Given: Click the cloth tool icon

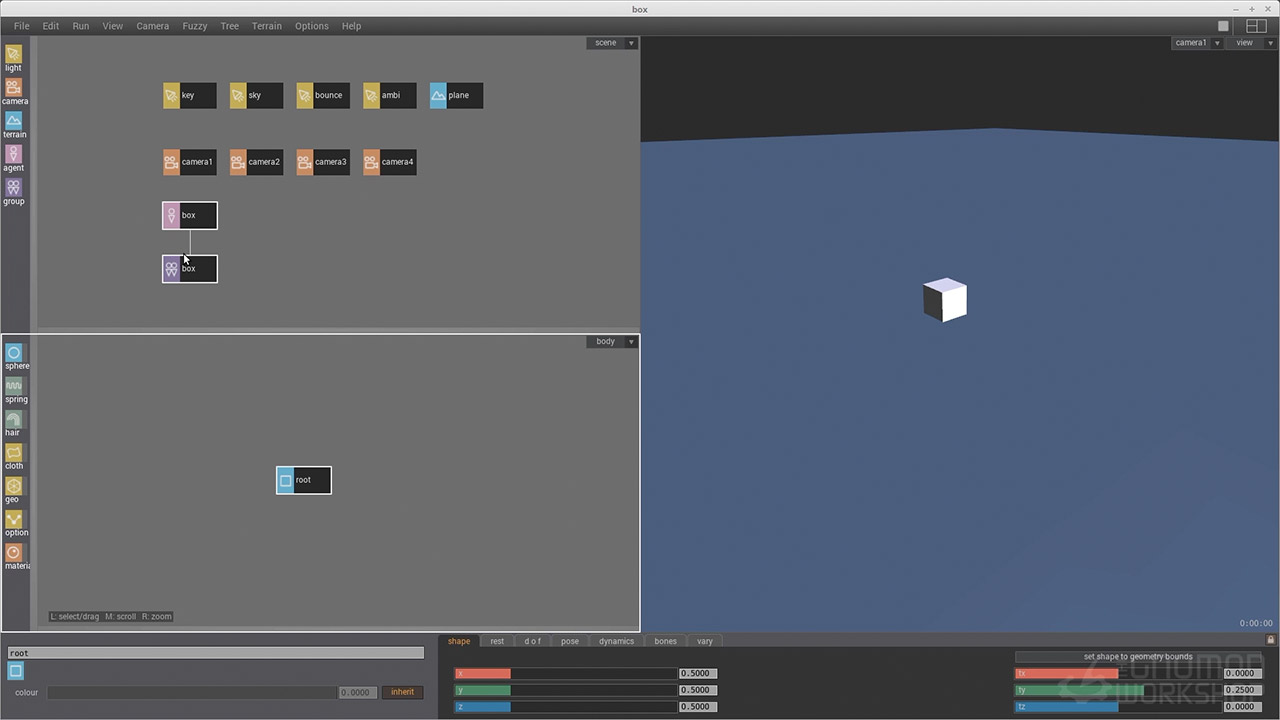Looking at the screenshot, I should coord(14,453).
